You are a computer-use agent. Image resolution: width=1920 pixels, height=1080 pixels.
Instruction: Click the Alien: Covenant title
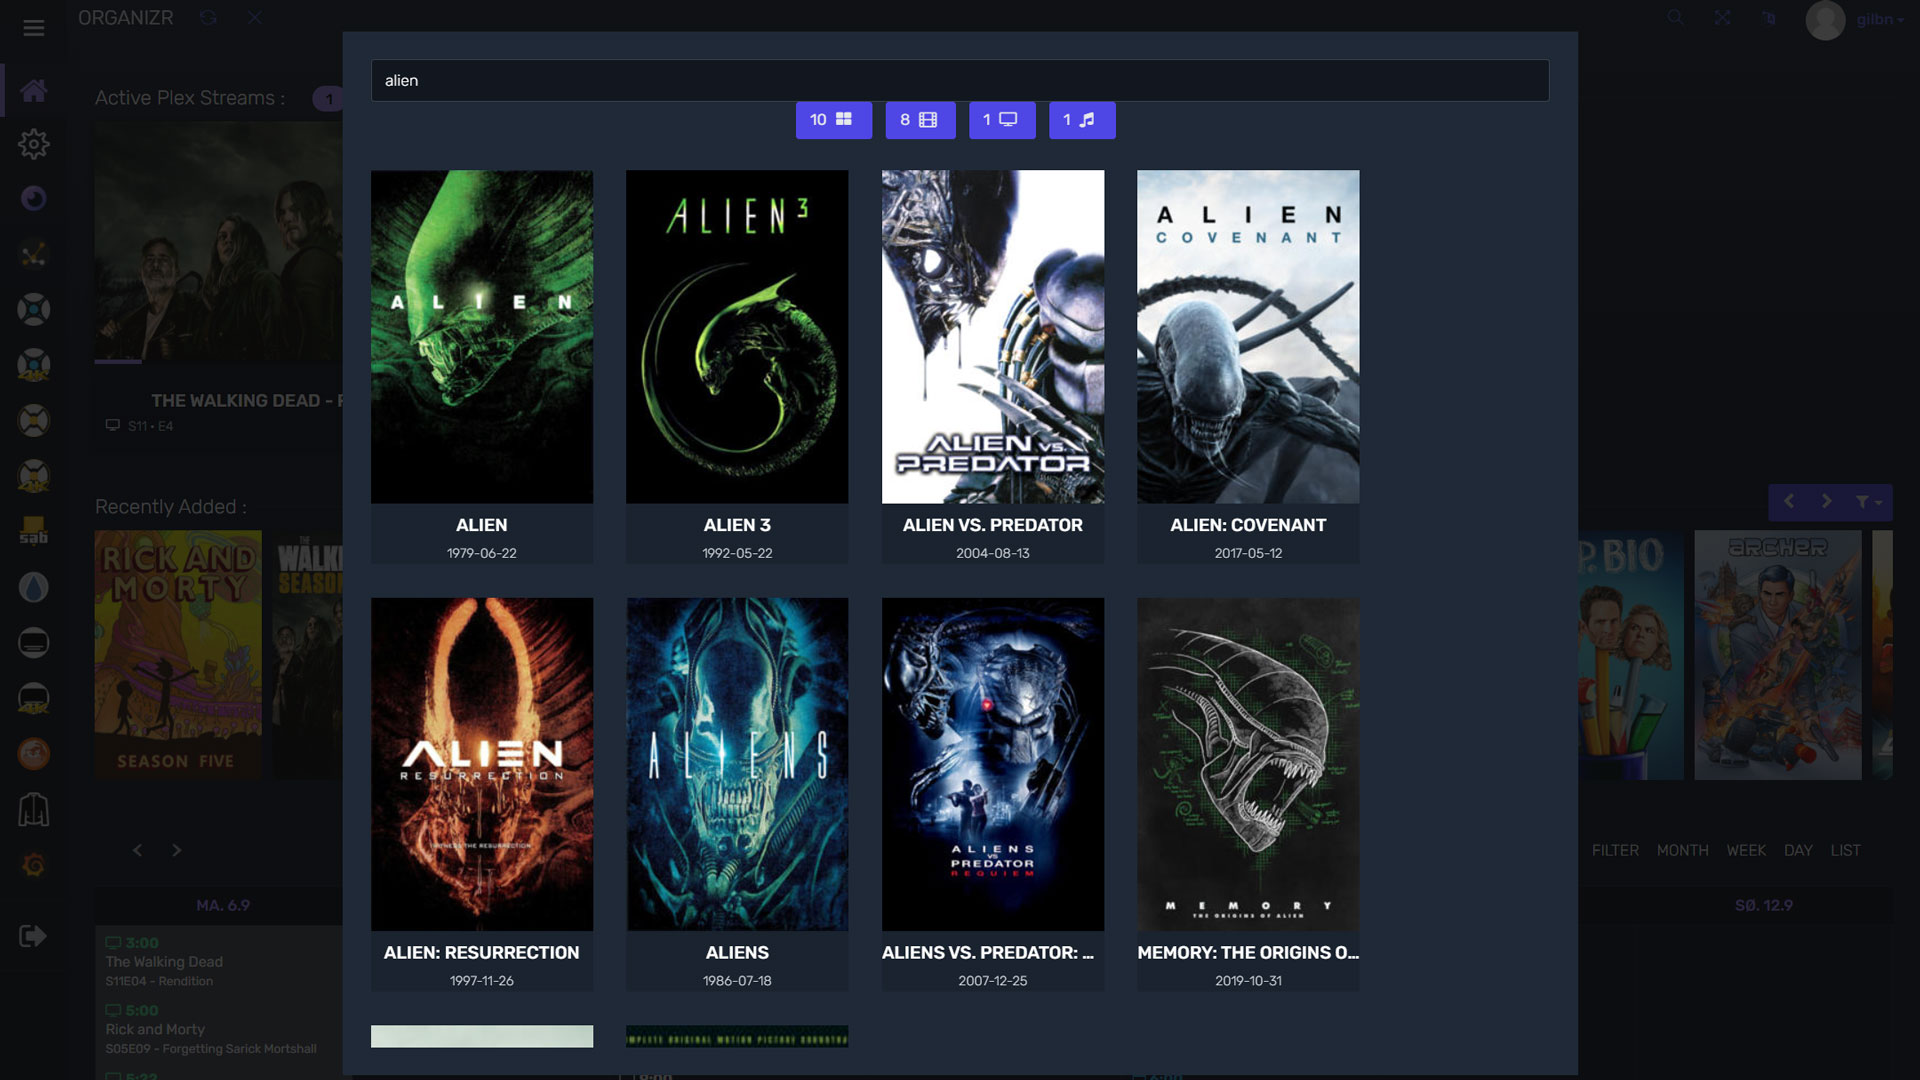1247,525
